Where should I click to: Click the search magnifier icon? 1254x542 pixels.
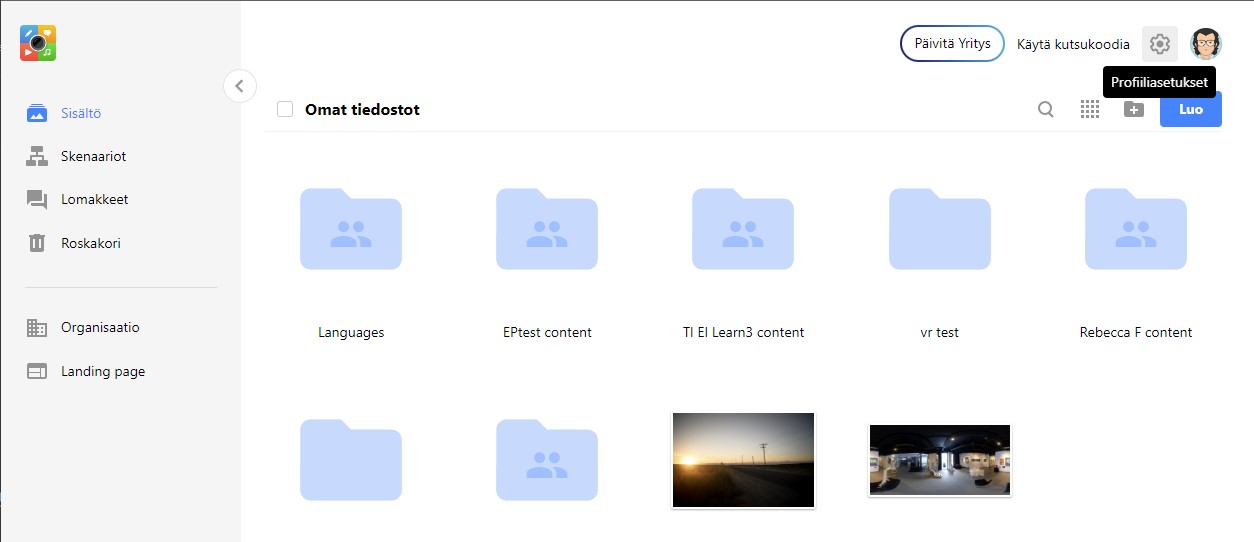point(1046,109)
